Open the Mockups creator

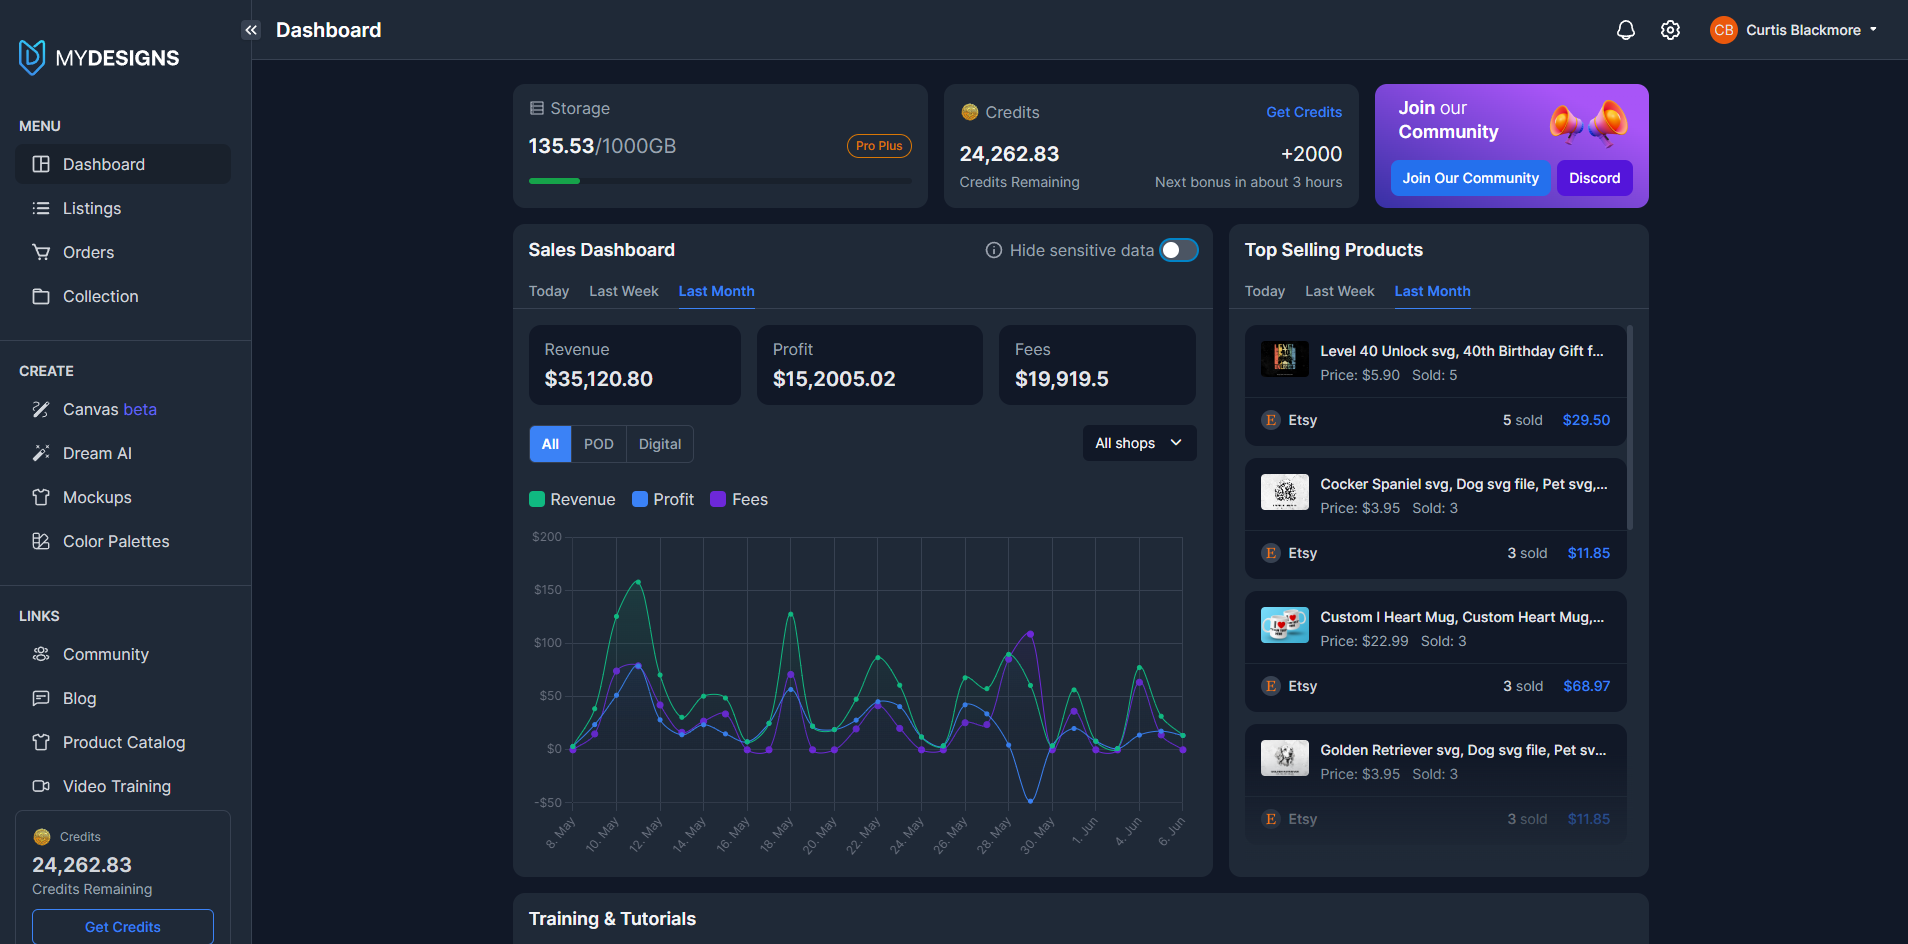(x=97, y=497)
